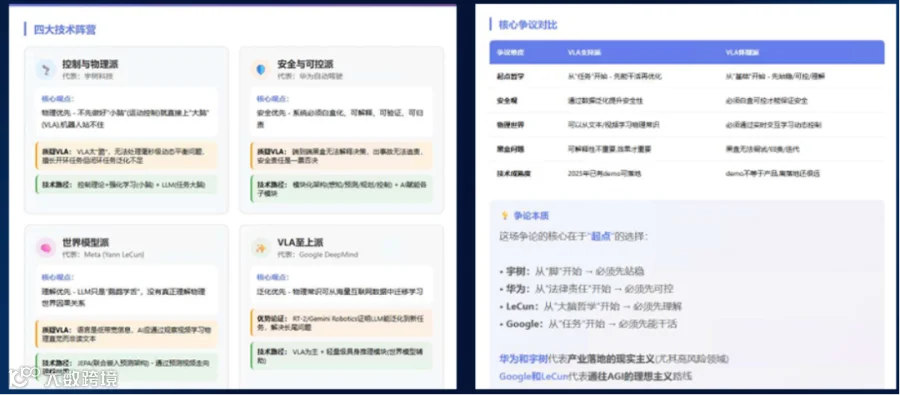Viewport: 900px width, 395px height.
Task: Click the 安全观 row label
Action: pos(507,100)
